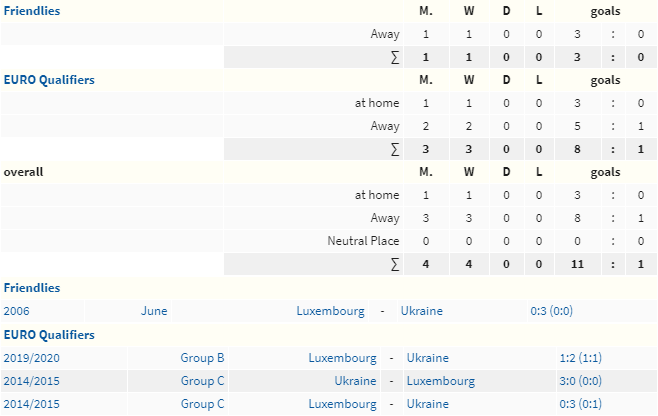This screenshot has height=416, width=658.
Task: Open Luxembourg team in 2006 friendly row
Action: pyautogui.click(x=330, y=311)
